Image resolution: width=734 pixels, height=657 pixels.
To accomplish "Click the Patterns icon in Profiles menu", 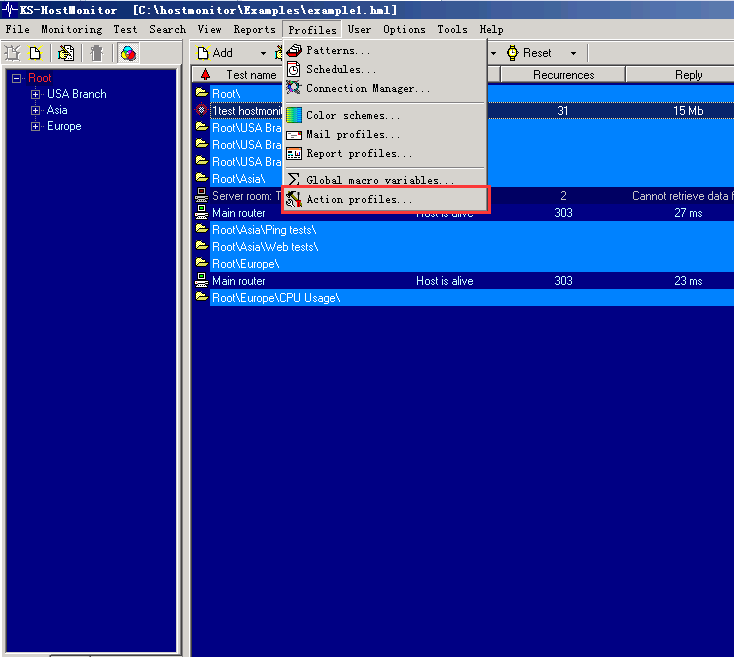I will 295,51.
